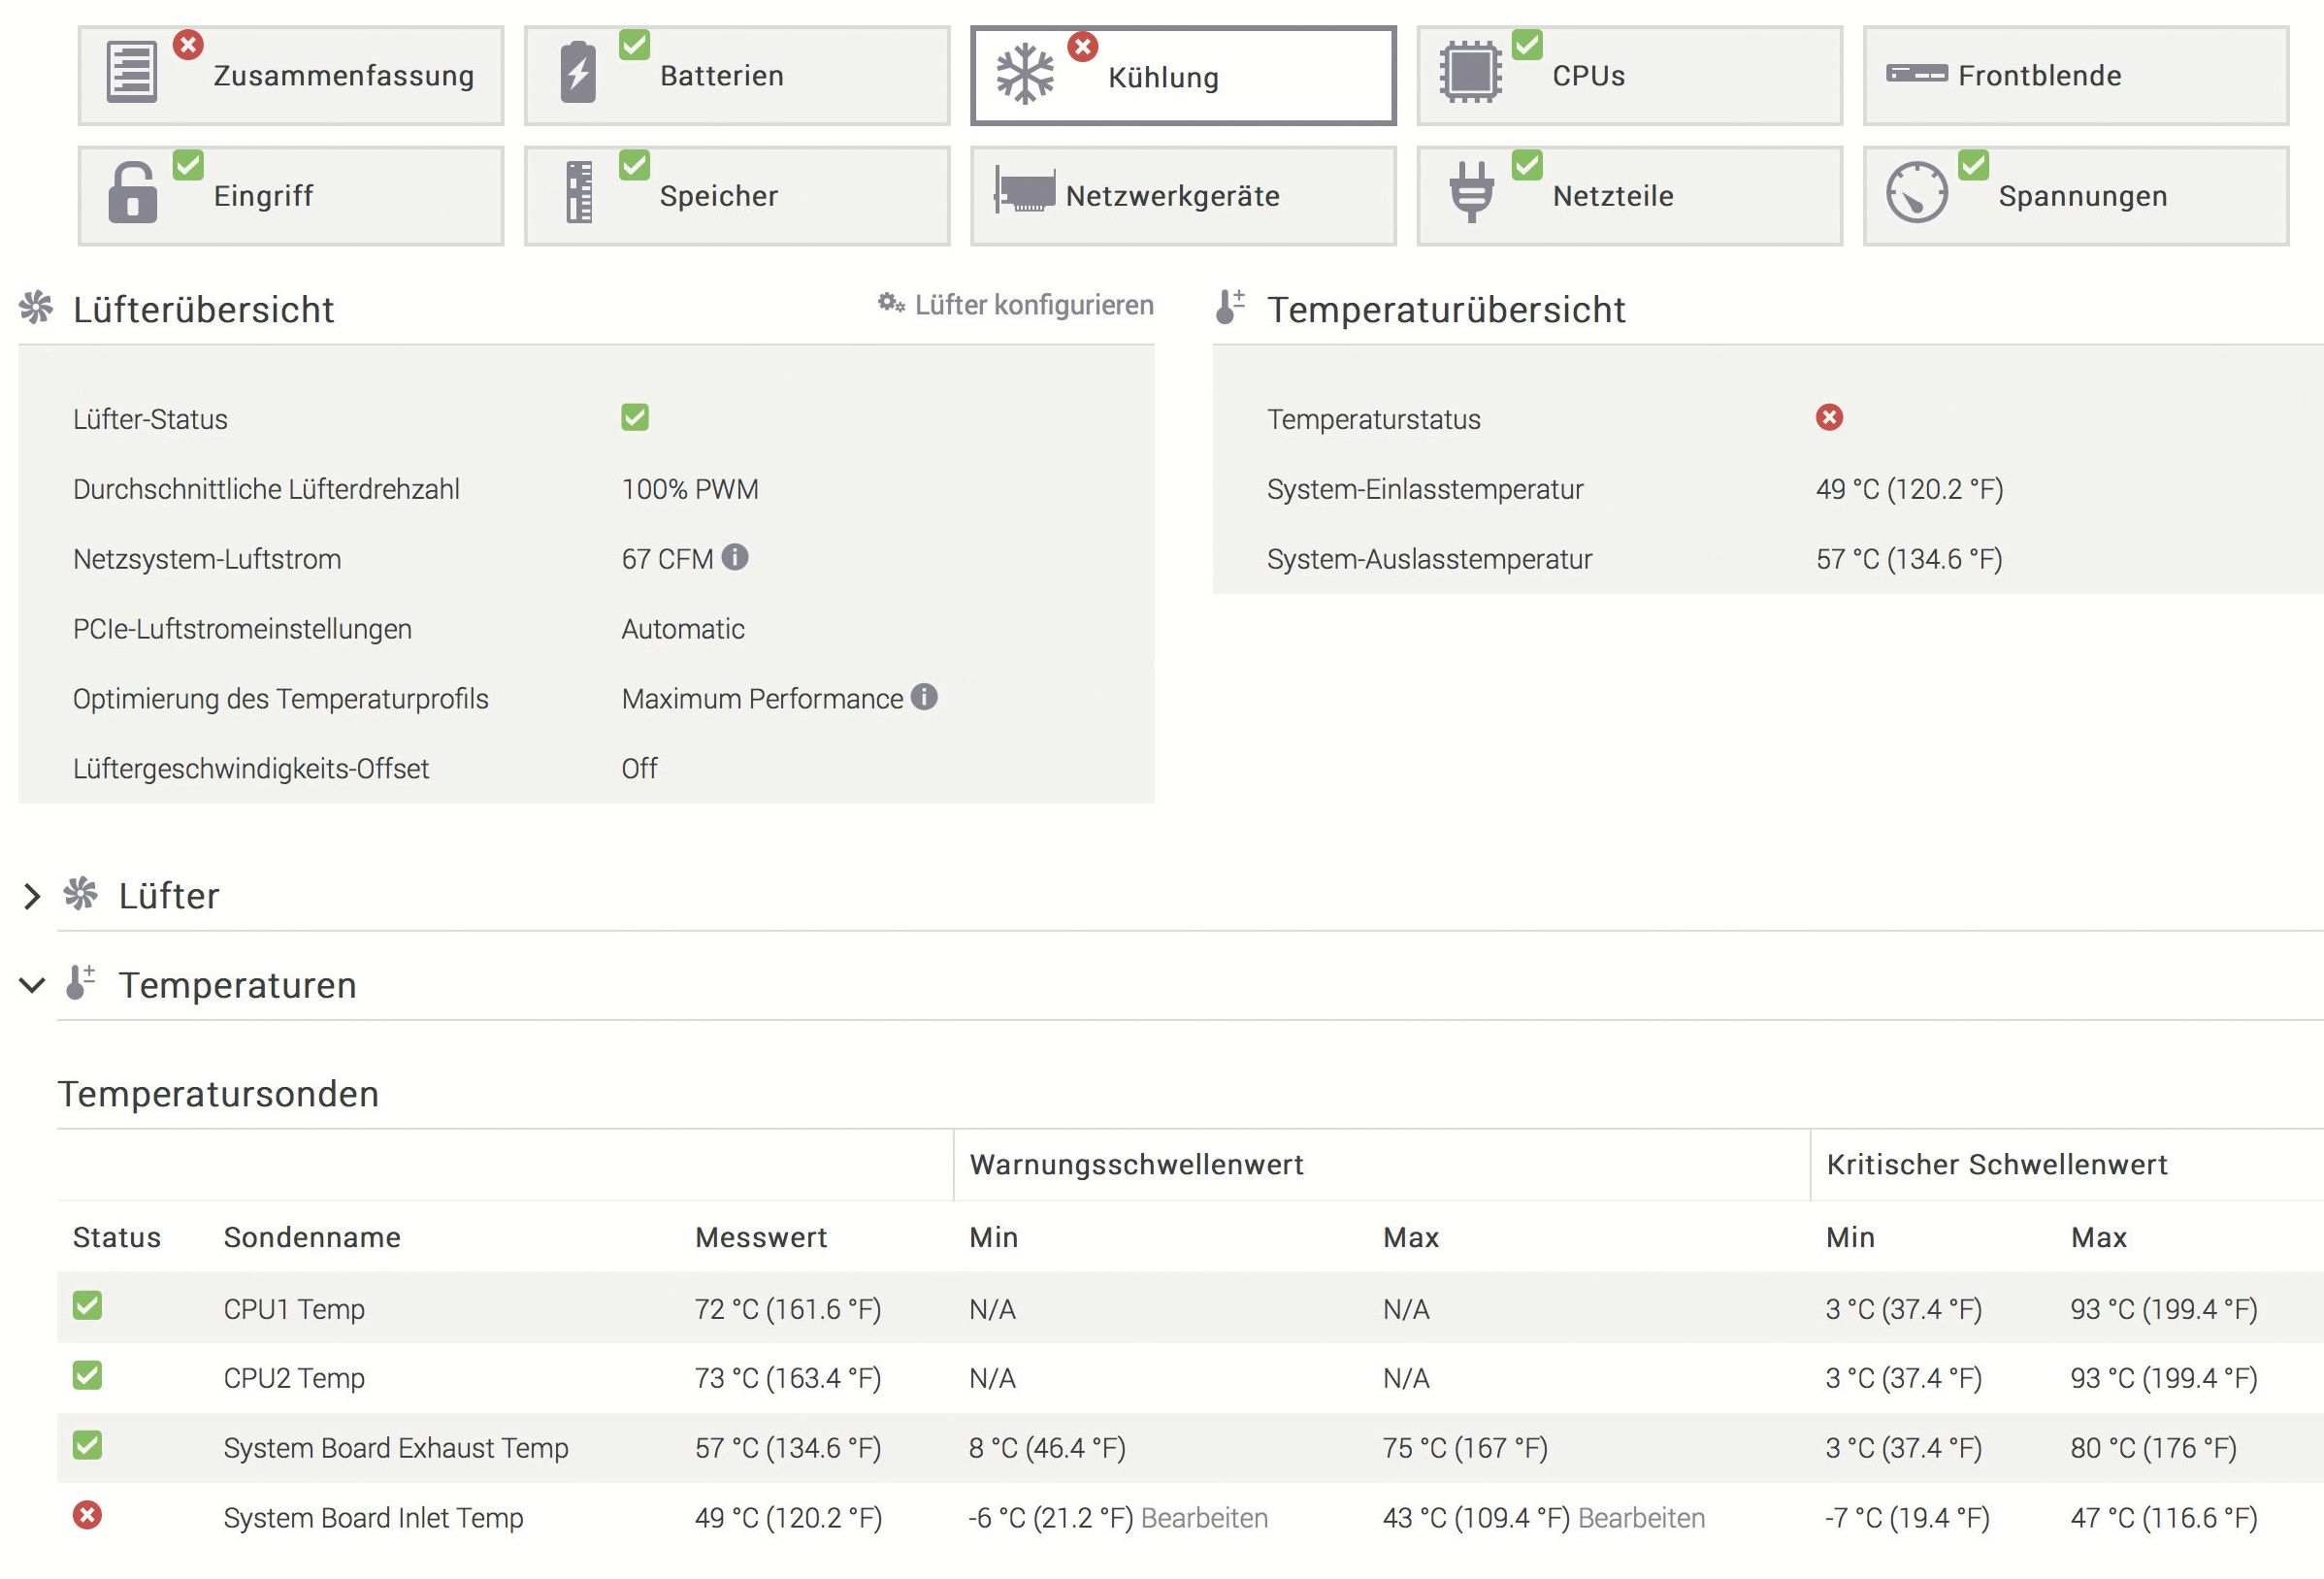Click red error status for Temperaturstatus
This screenshot has width=2324, height=1579.
pyautogui.click(x=1829, y=417)
